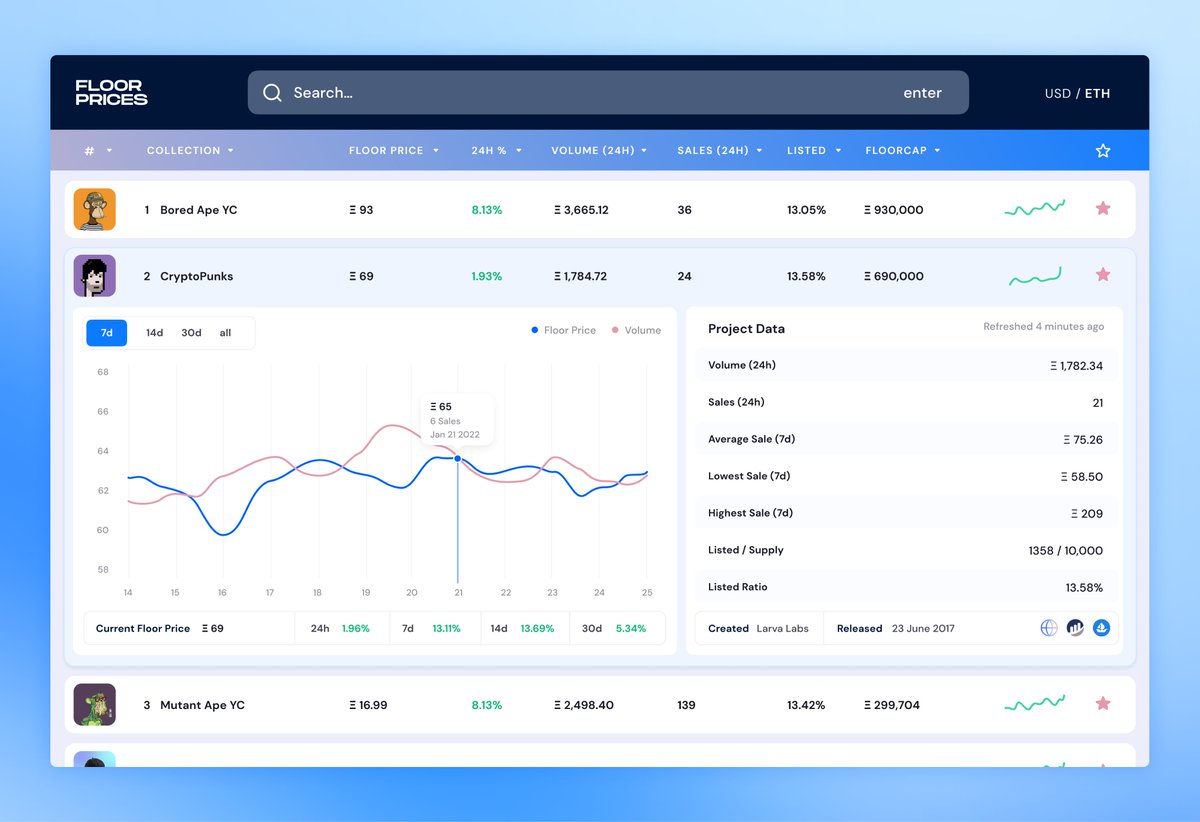
Task: Collapse the CryptoPunks collection name row
Action: [x=196, y=276]
